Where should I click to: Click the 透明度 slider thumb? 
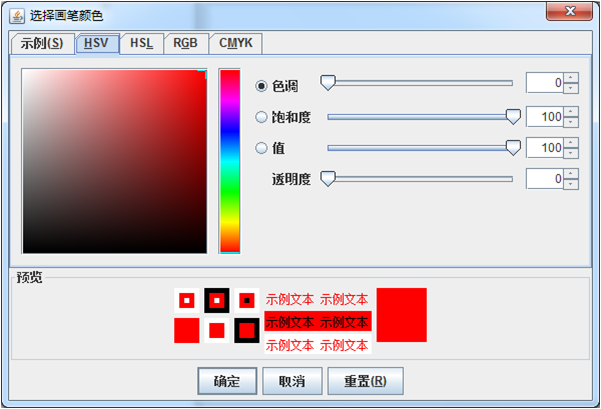point(328,179)
